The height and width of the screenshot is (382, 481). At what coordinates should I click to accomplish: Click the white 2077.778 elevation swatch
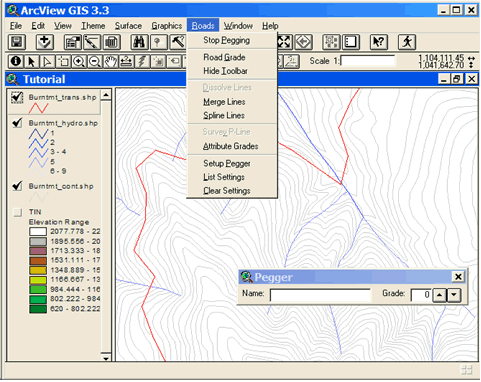[38, 231]
